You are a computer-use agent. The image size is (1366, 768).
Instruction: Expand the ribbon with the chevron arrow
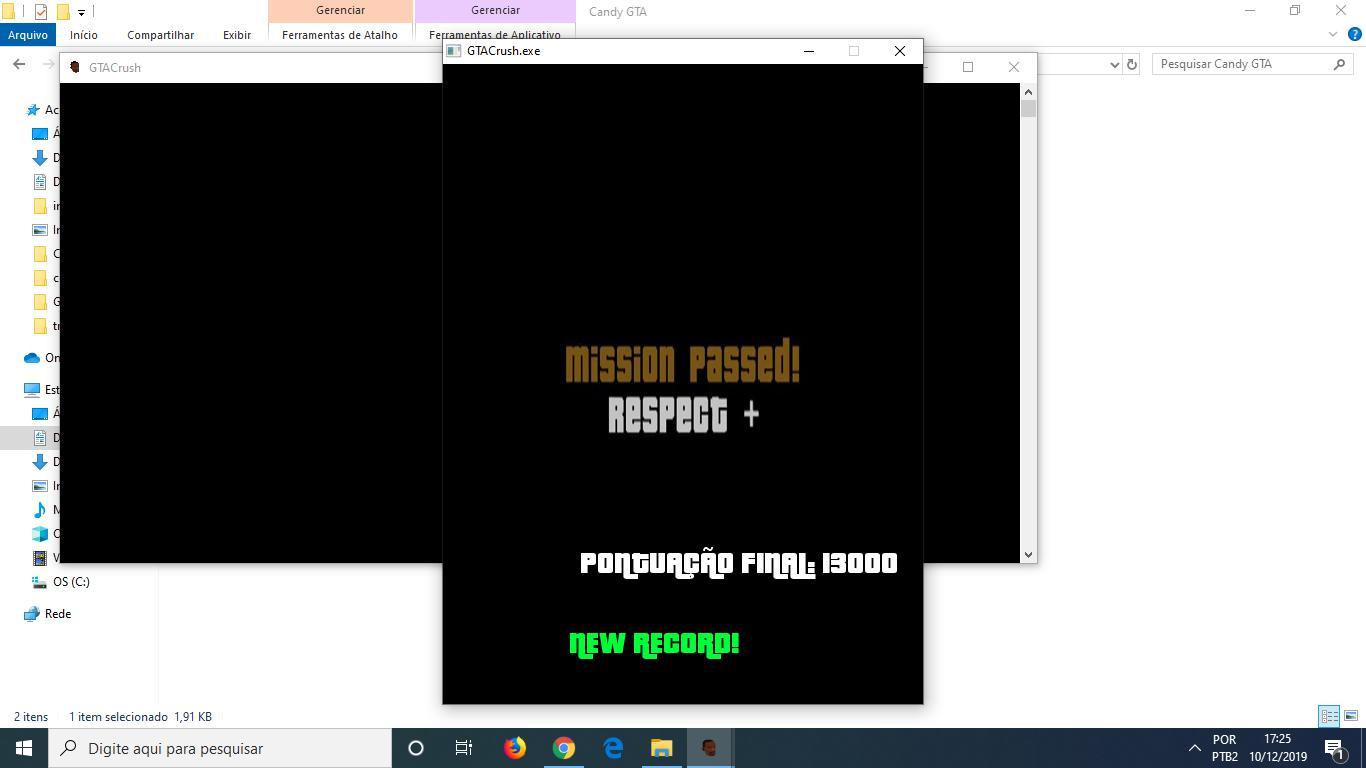1332,35
